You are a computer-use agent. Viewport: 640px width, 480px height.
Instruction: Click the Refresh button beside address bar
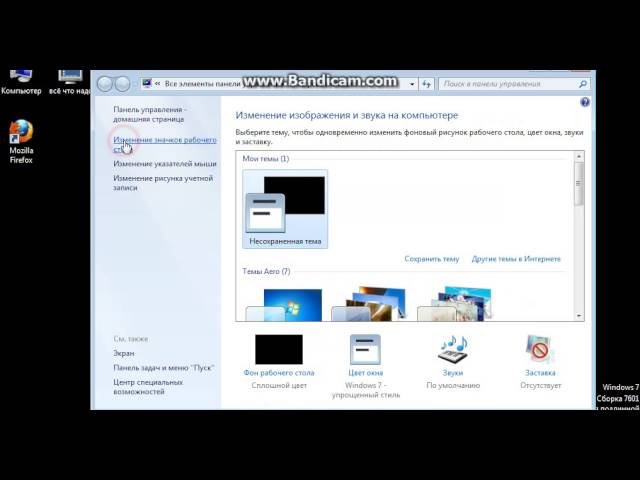pyautogui.click(x=427, y=84)
